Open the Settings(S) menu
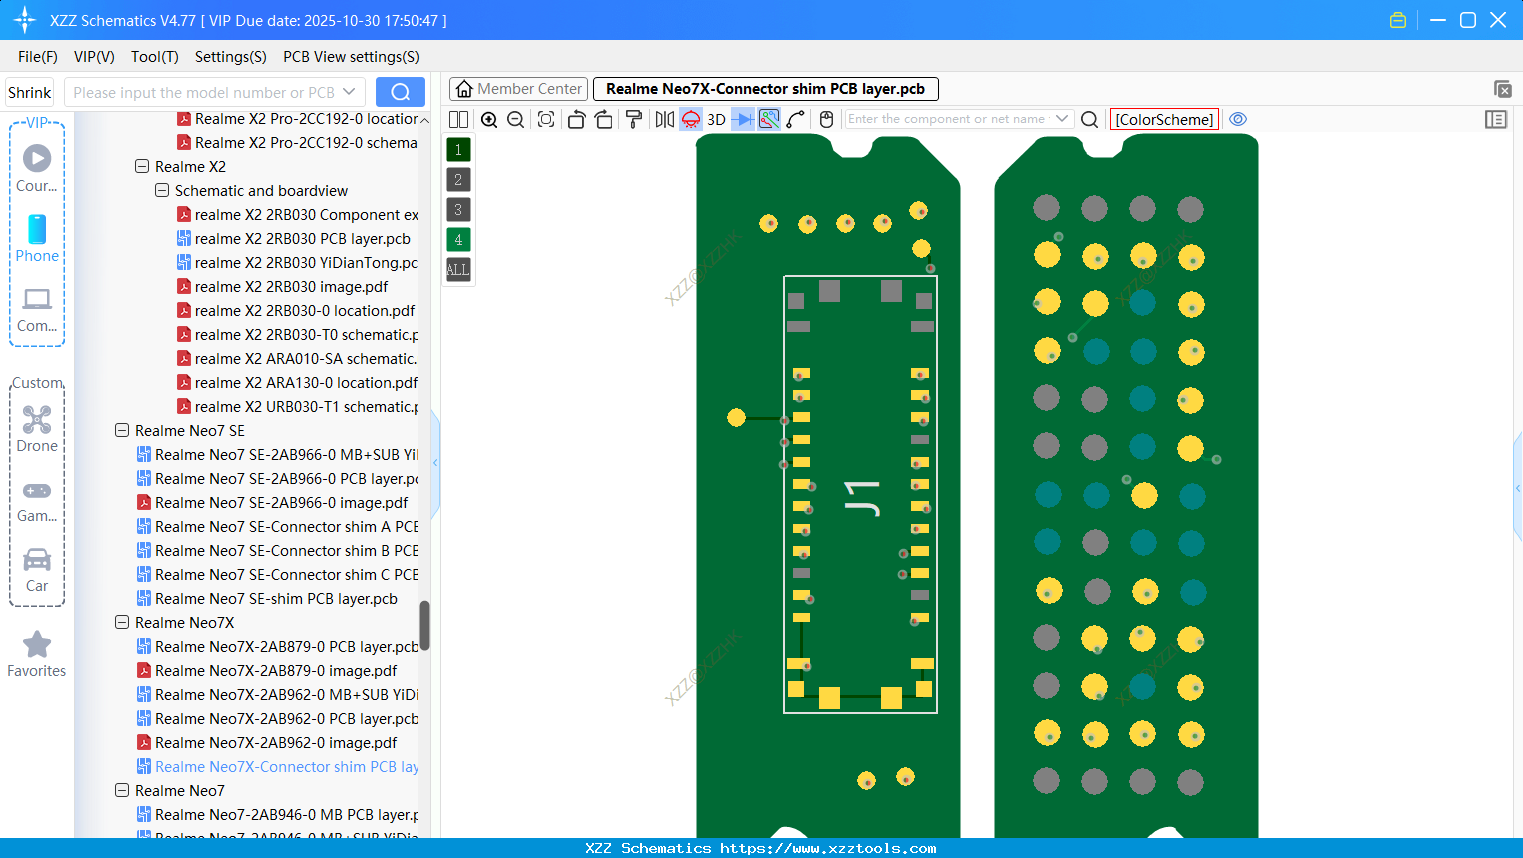Image resolution: width=1523 pixels, height=858 pixels. (x=231, y=57)
